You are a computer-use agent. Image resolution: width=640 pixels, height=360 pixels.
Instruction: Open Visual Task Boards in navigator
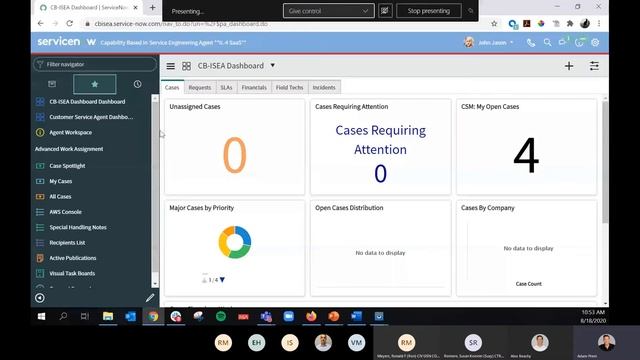coord(72,273)
